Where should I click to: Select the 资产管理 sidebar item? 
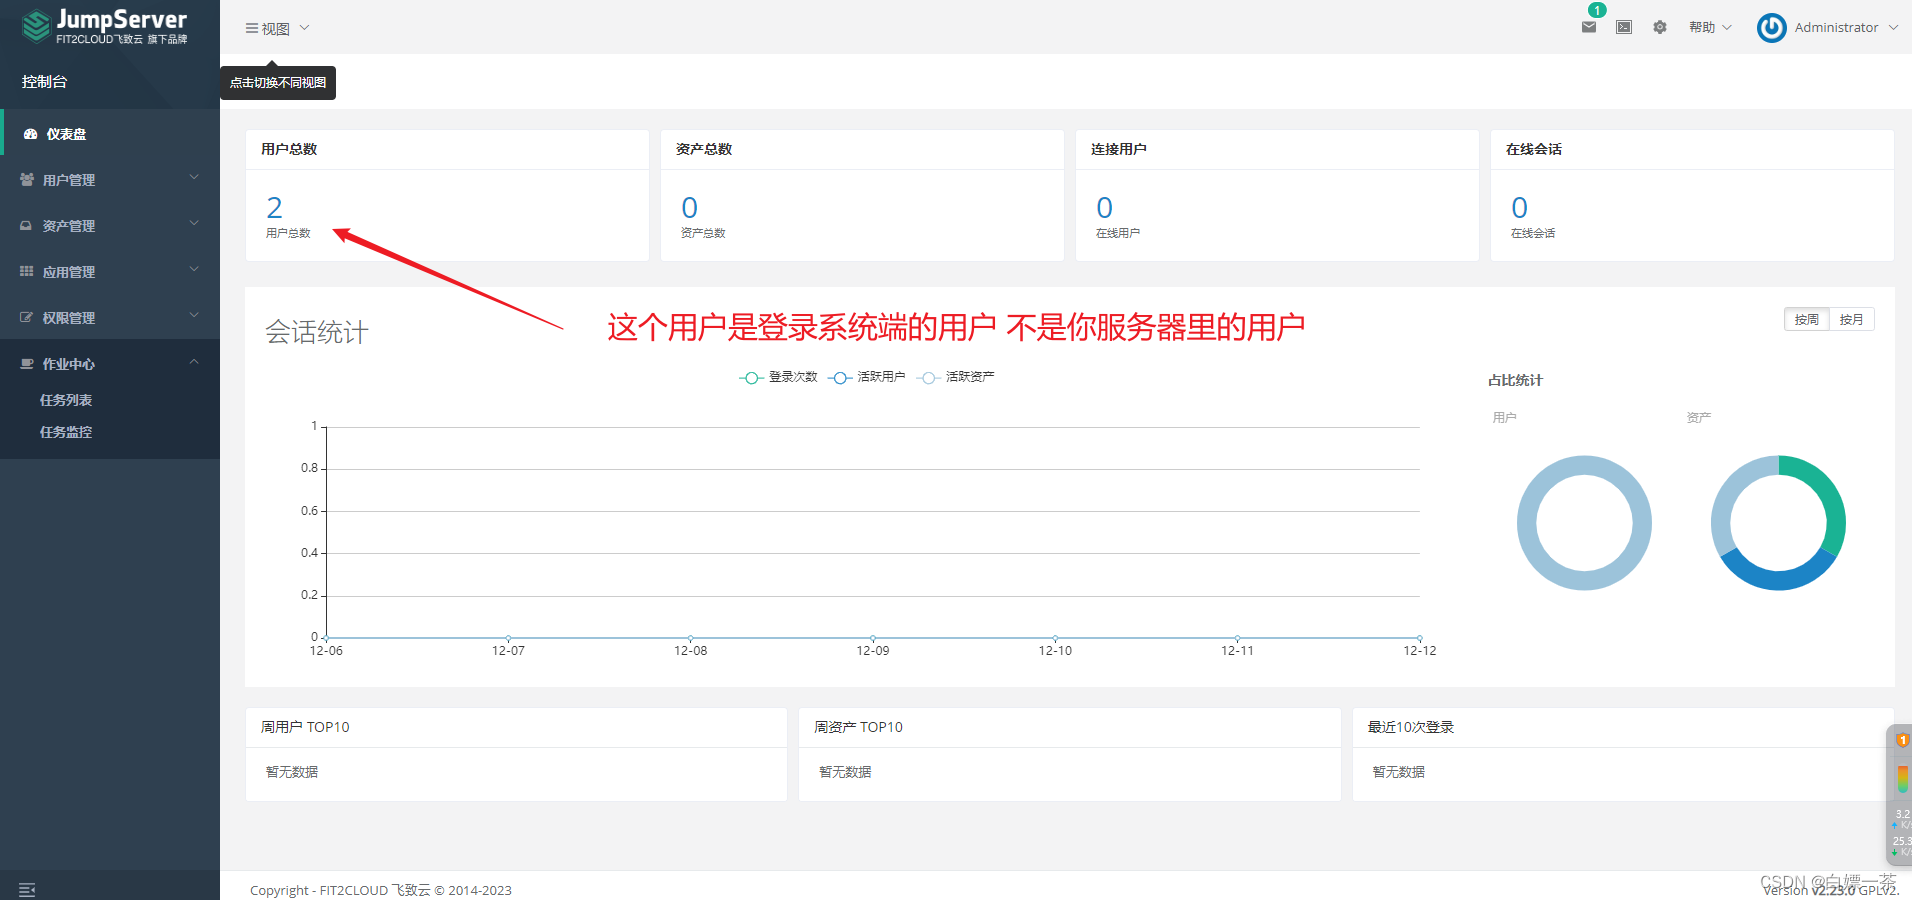tap(110, 225)
